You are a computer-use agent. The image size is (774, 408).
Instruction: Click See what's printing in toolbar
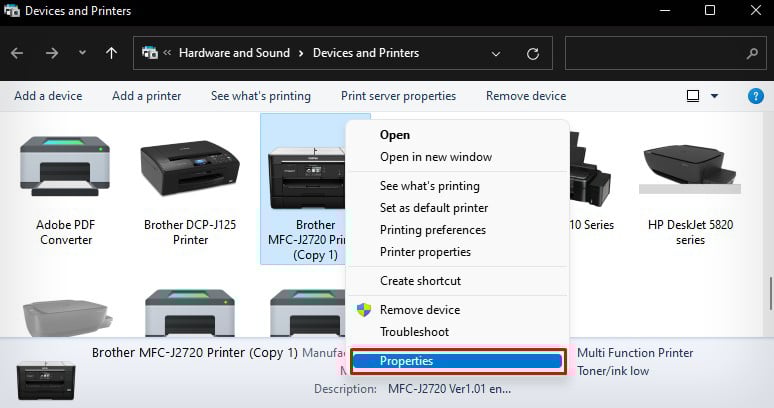click(261, 96)
